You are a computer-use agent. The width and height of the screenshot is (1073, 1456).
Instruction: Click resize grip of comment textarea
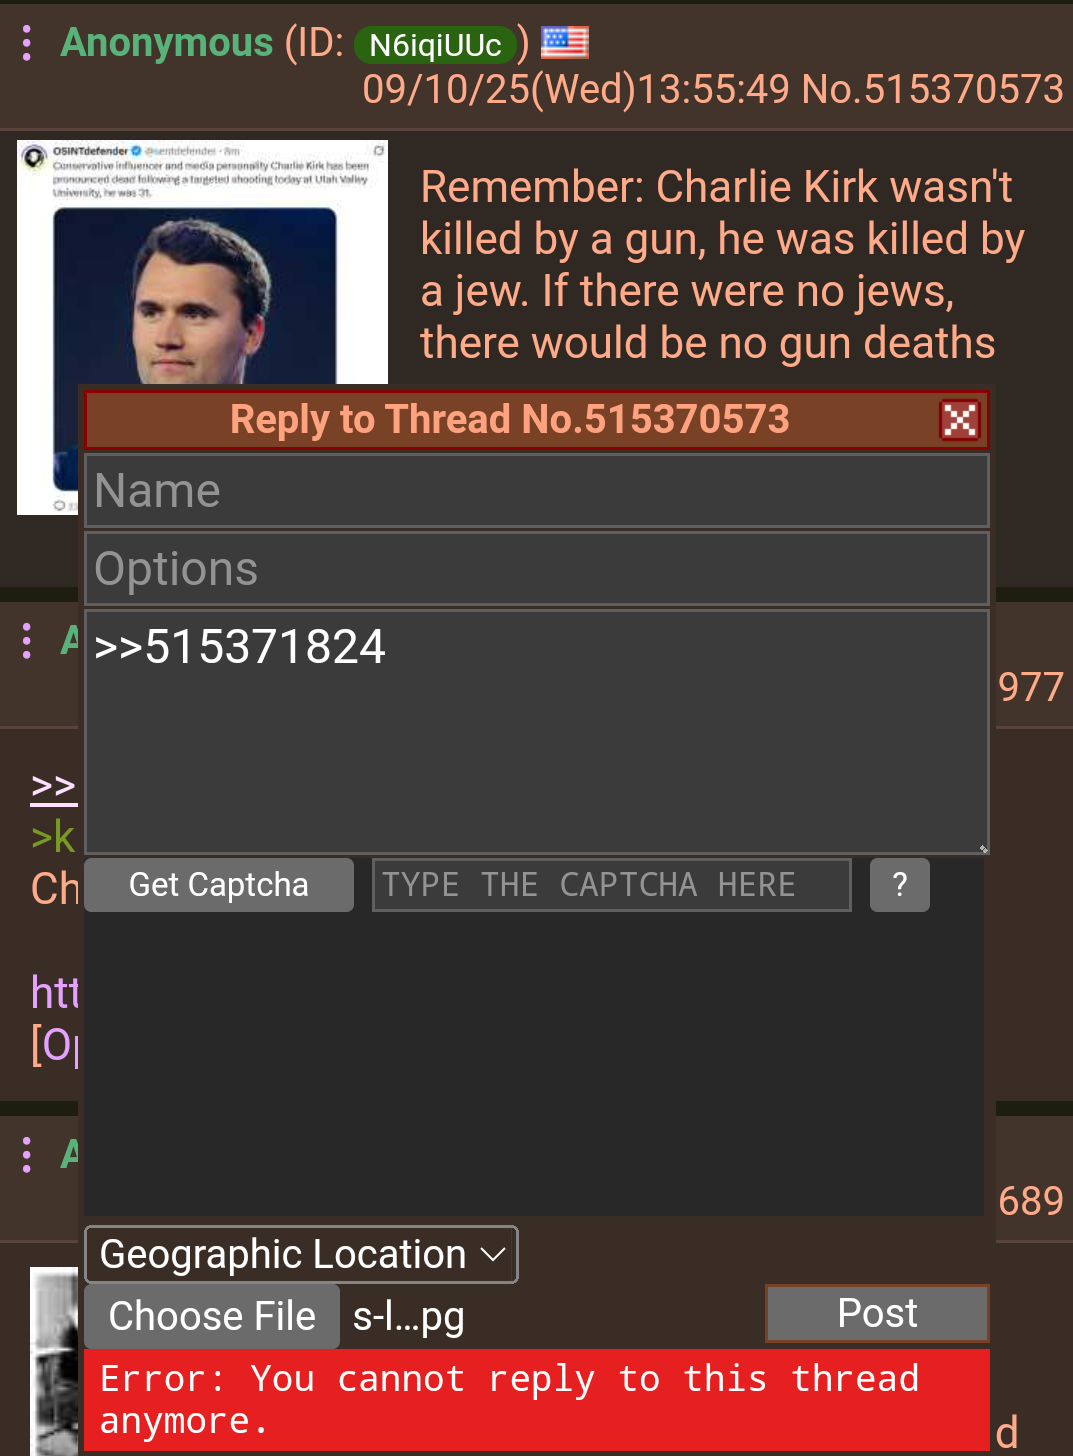tap(983, 848)
